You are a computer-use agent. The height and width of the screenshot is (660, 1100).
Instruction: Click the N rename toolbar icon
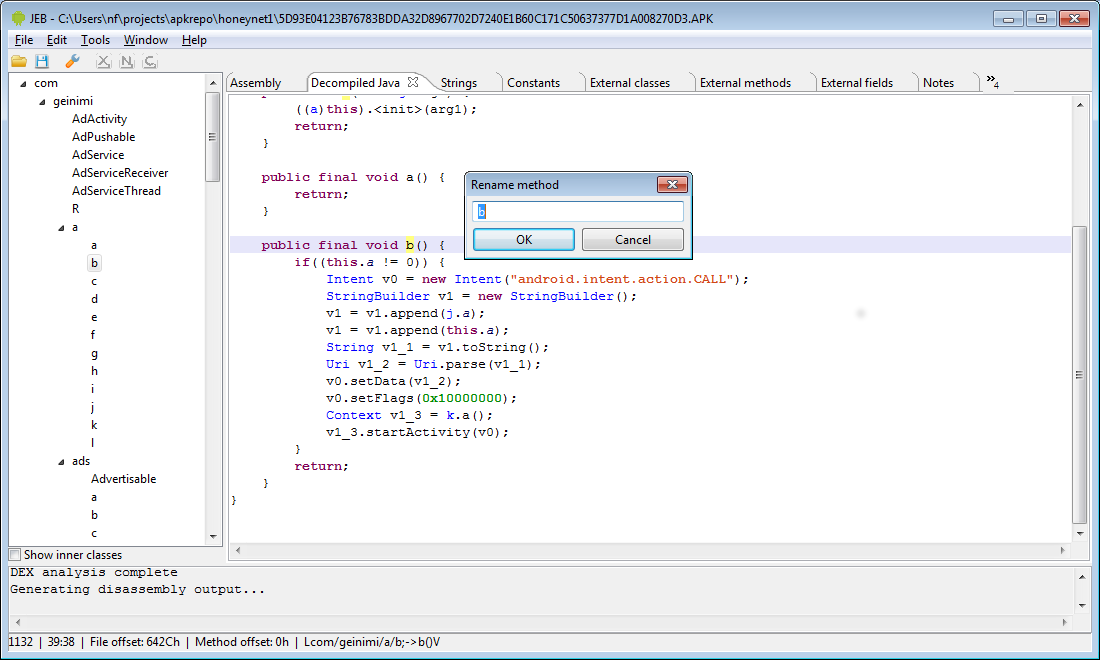point(126,62)
